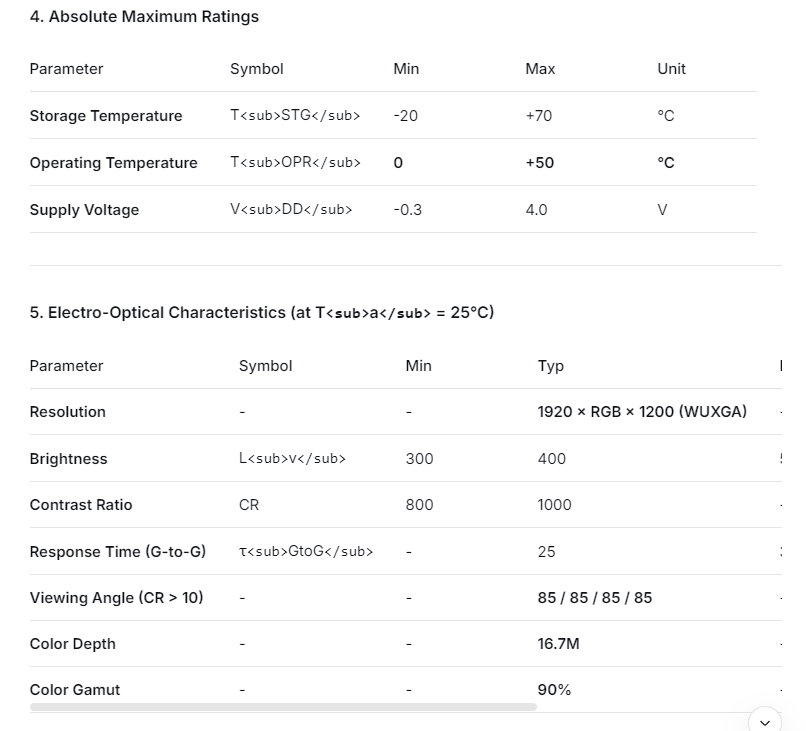Select the Supply Voltage row label
806x731 pixels.
coord(84,210)
